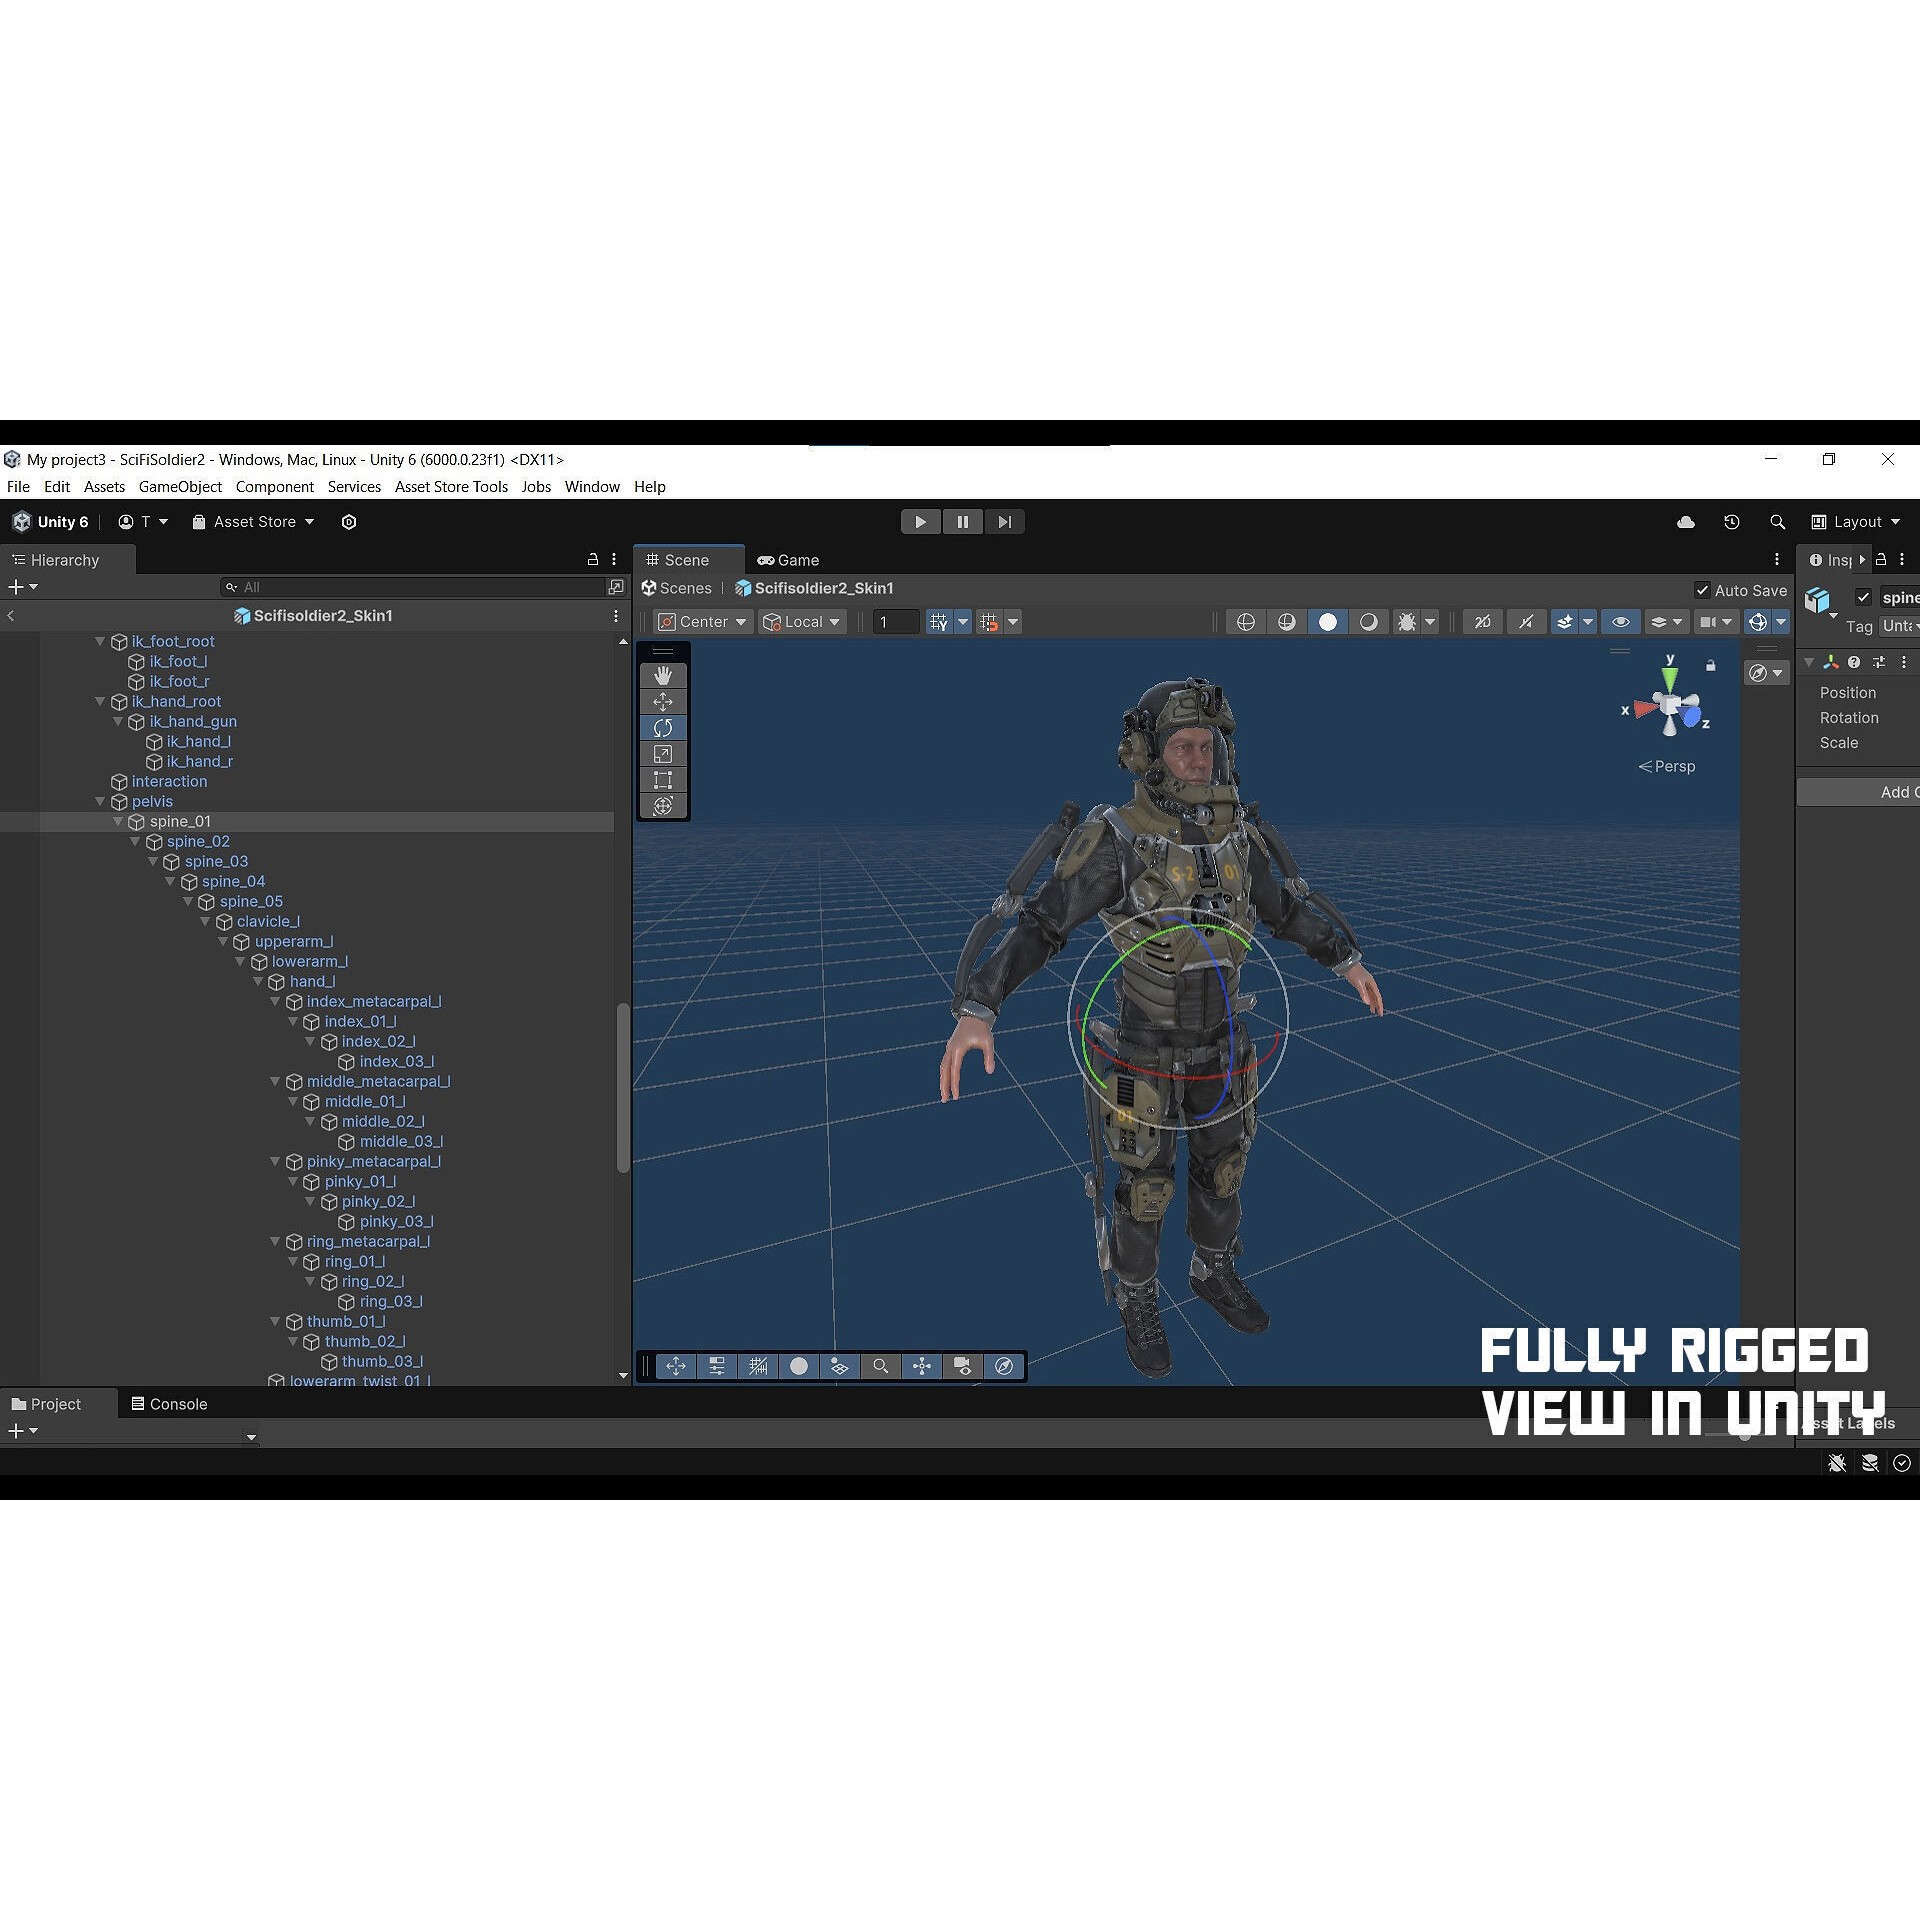Collapse hand_l in hierarchy

pyautogui.click(x=258, y=982)
